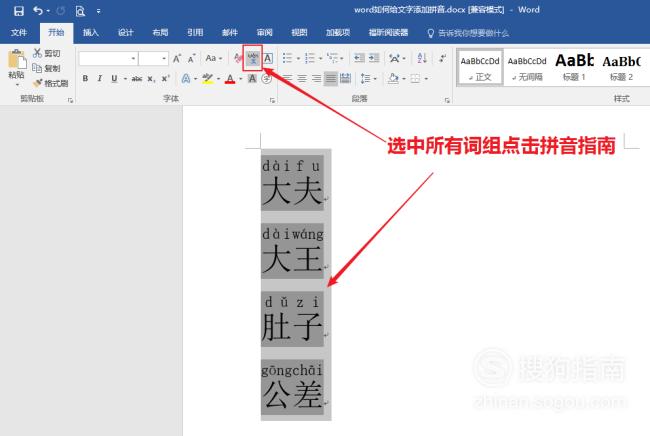The height and width of the screenshot is (436, 650).
Task: Toggle Italic formatting
Action: [x=99, y=79]
